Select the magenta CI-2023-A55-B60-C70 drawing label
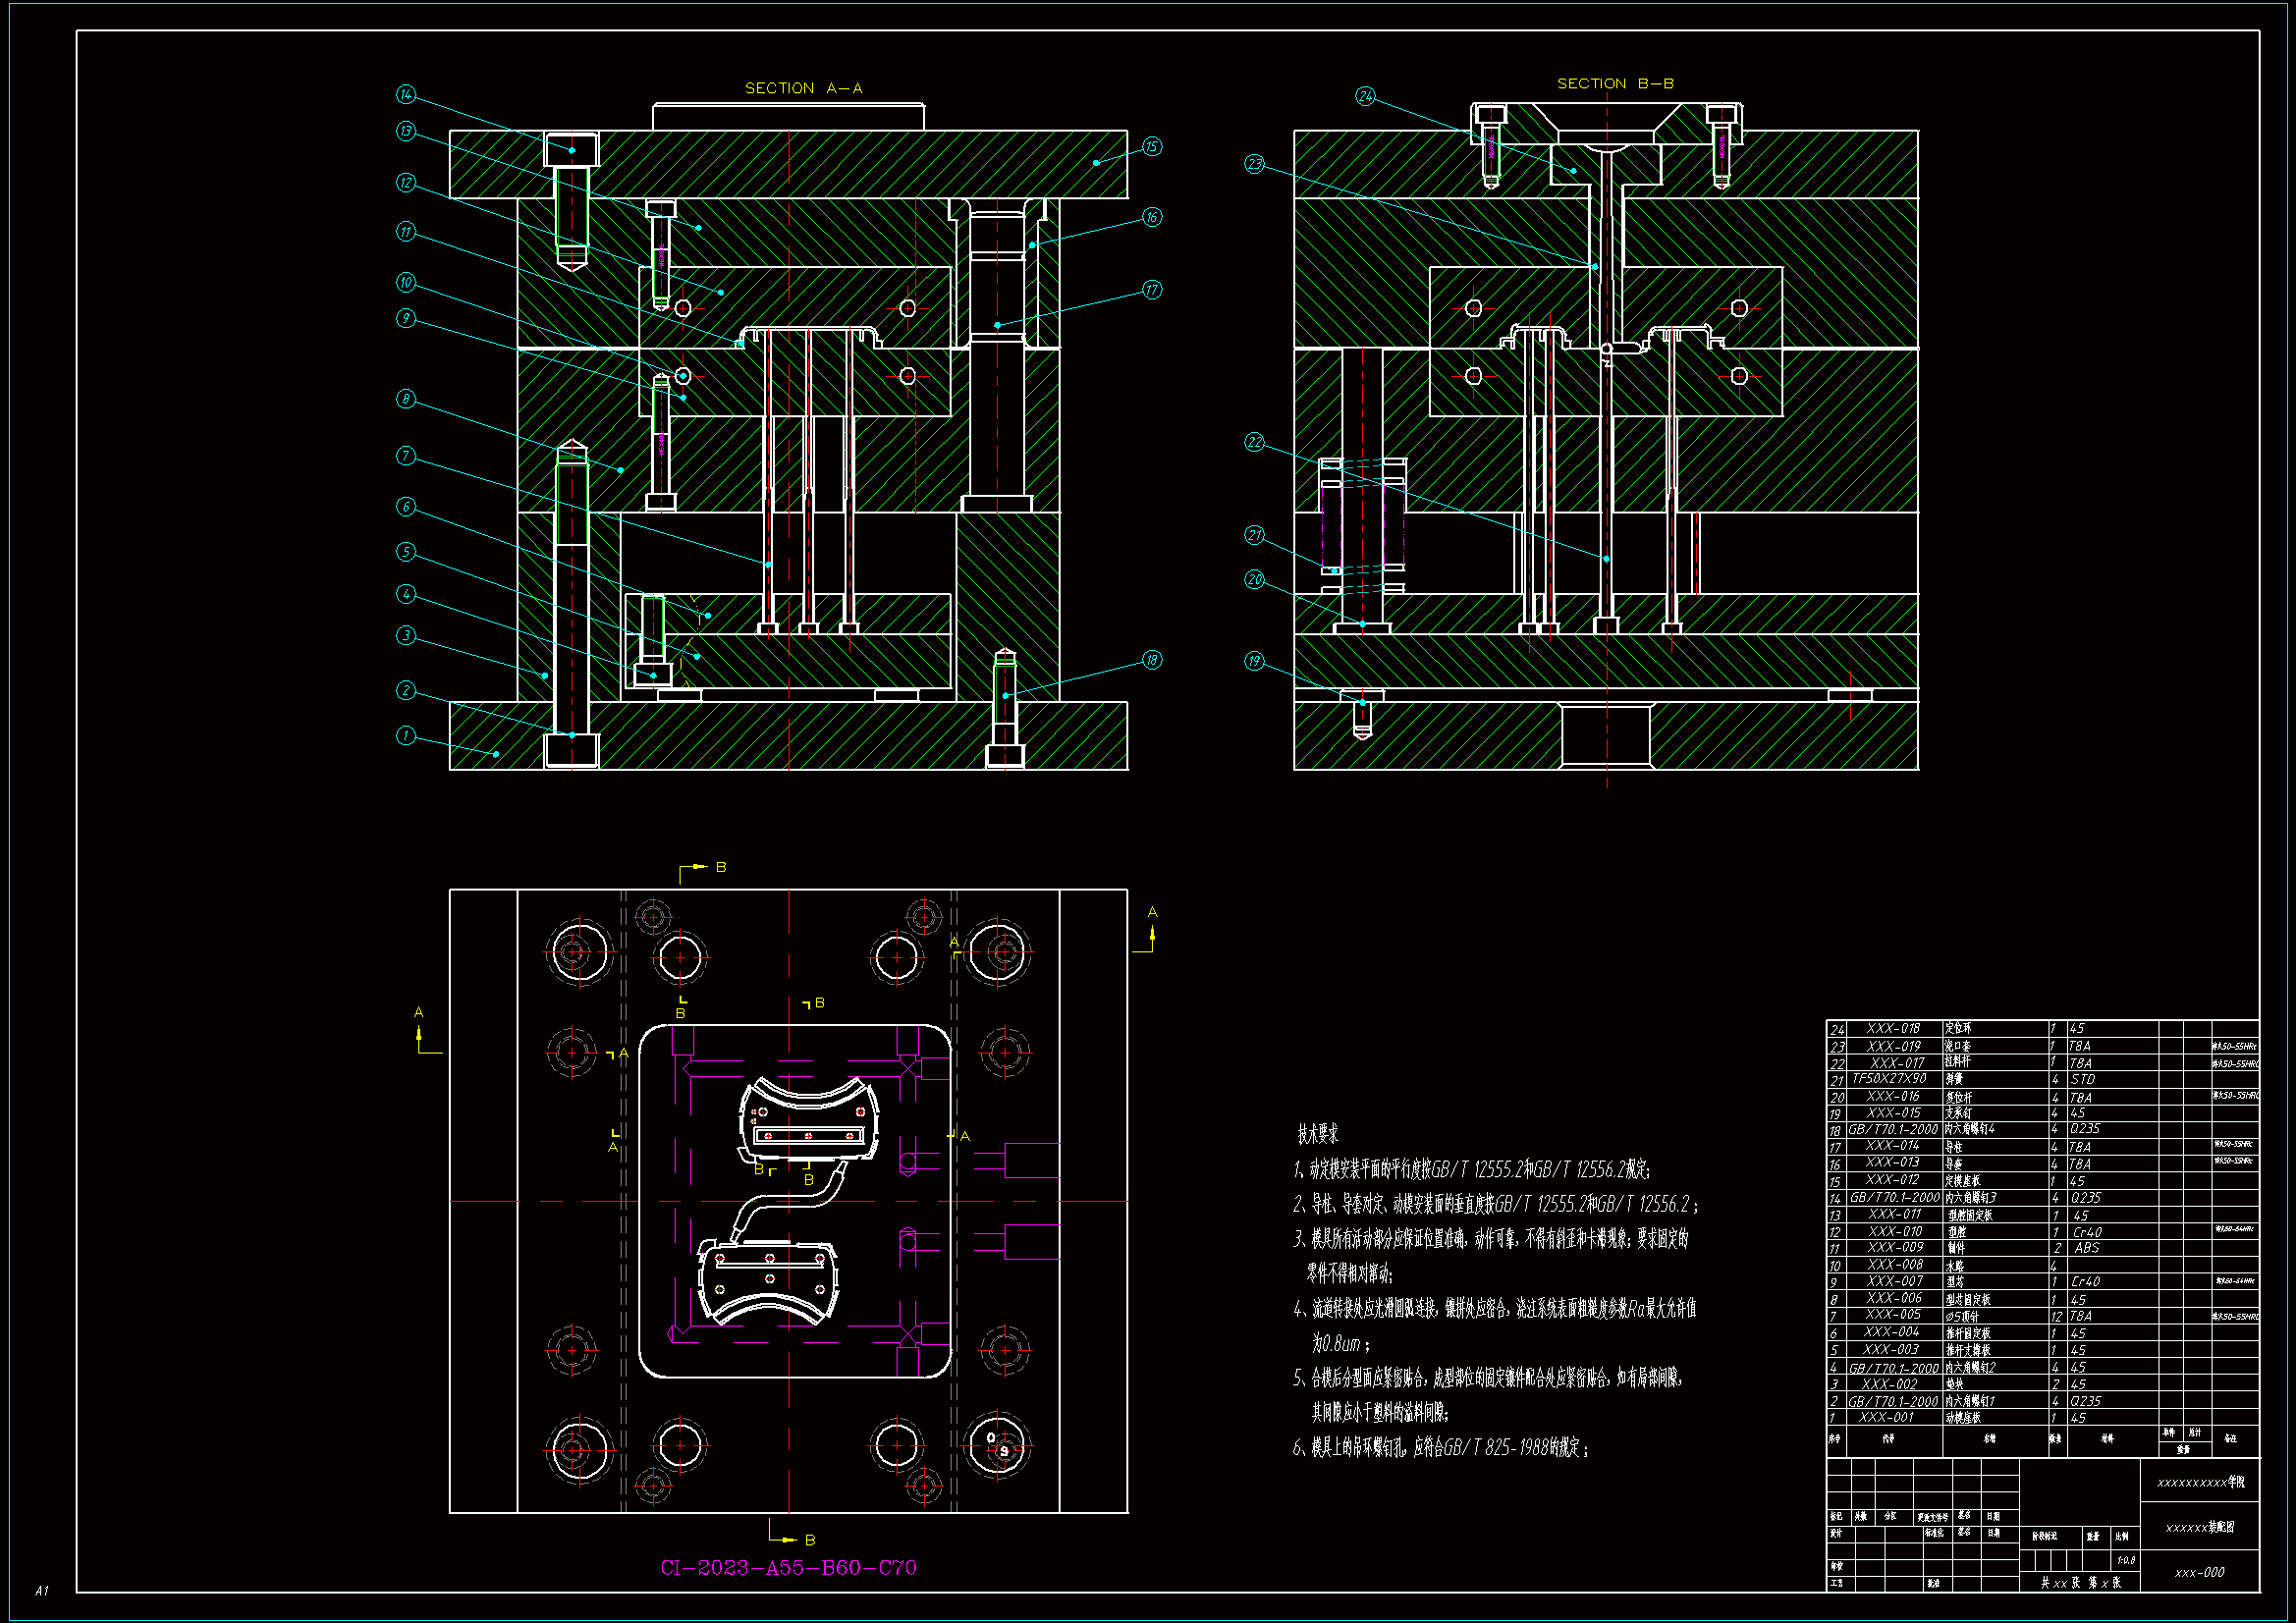The width and height of the screenshot is (2296, 1623). [788, 1568]
